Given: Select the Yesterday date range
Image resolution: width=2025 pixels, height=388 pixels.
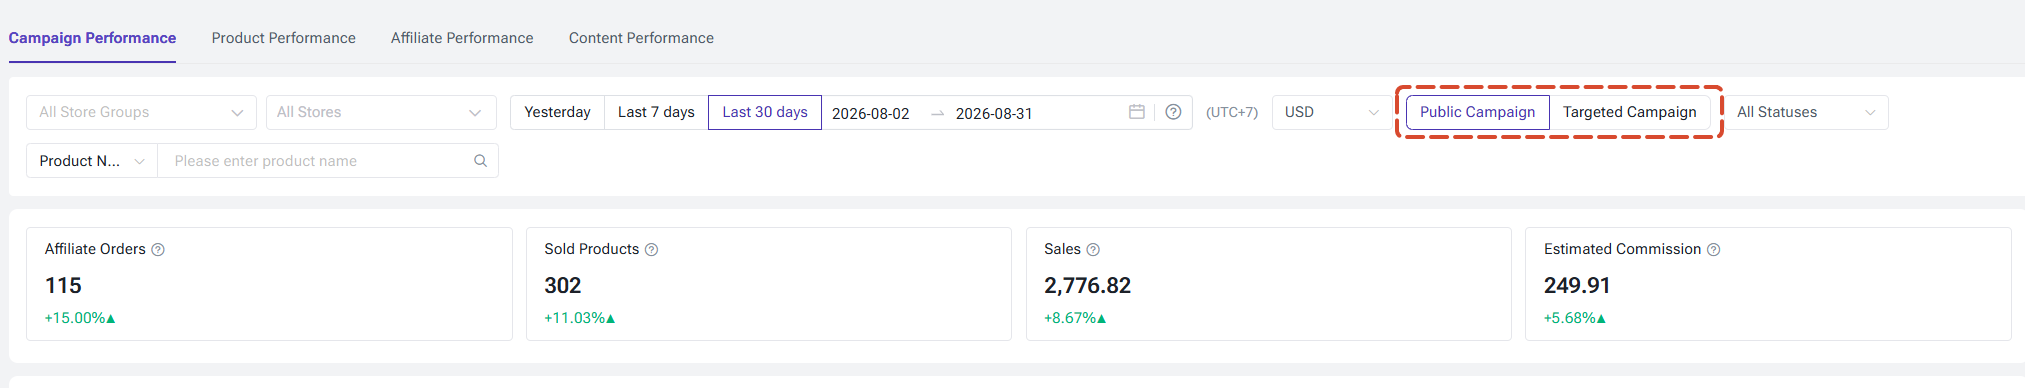Looking at the screenshot, I should 557,112.
